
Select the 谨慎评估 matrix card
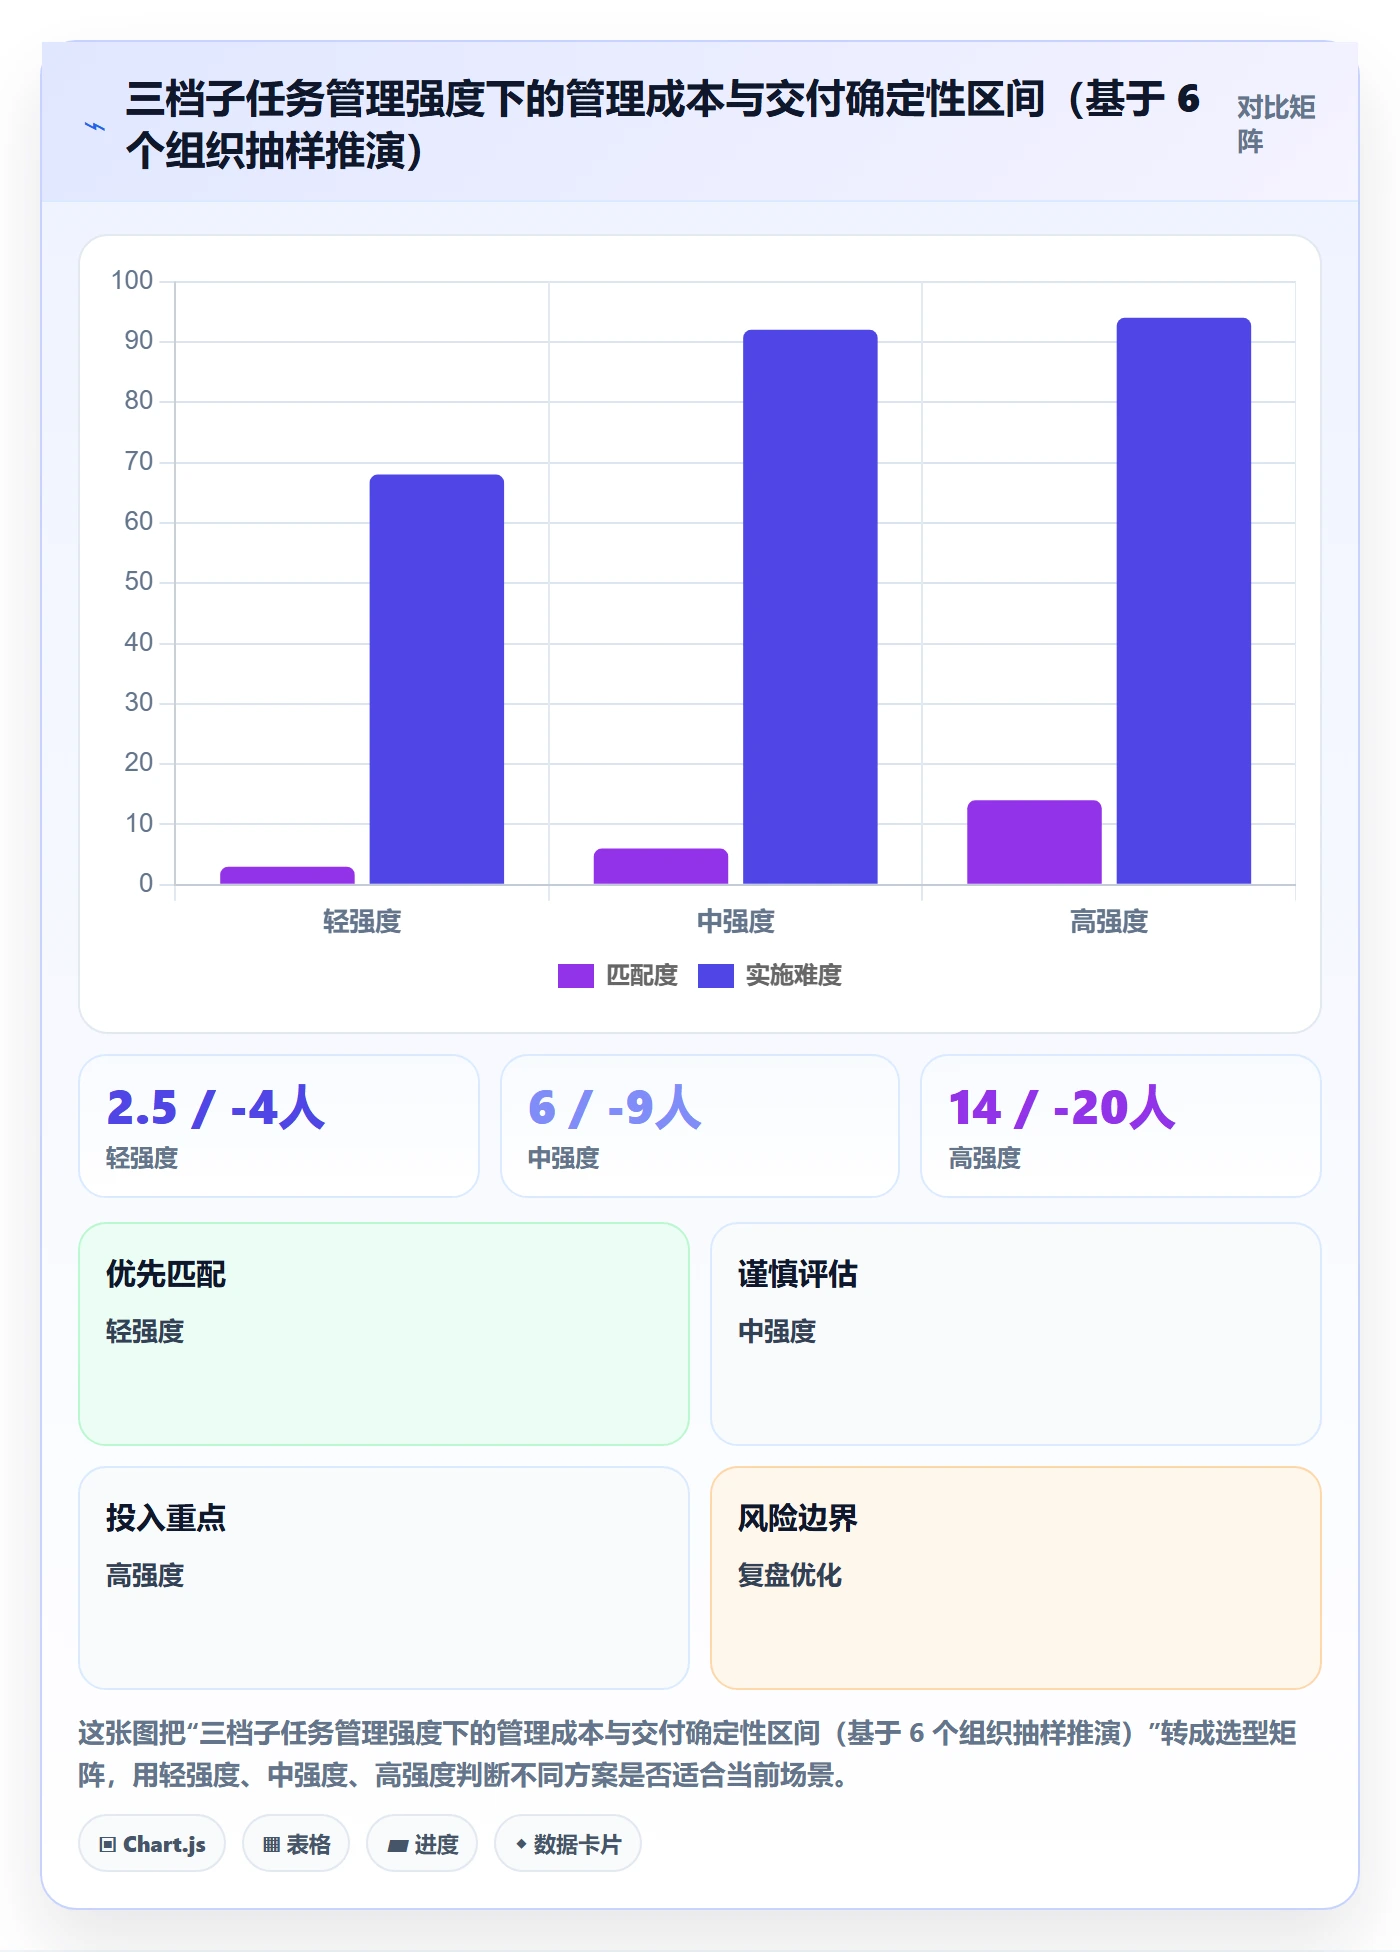click(x=1016, y=1334)
